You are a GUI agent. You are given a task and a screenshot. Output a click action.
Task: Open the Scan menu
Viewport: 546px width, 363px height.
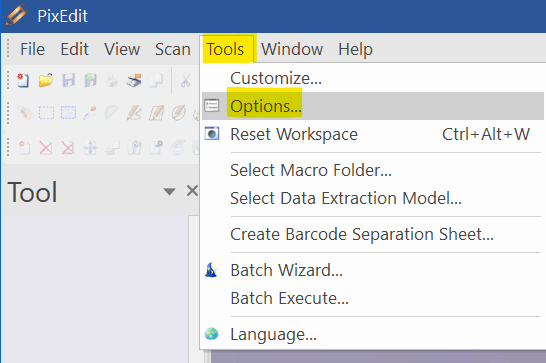173,49
